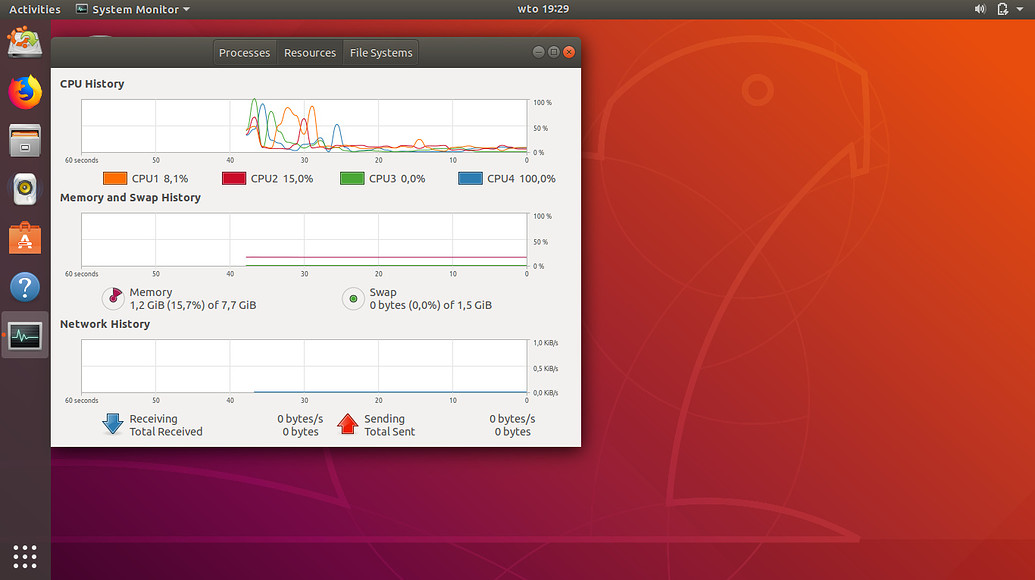Click the Swap usage circle indicator
Viewport: 1035px width, 580px height.
(352, 298)
